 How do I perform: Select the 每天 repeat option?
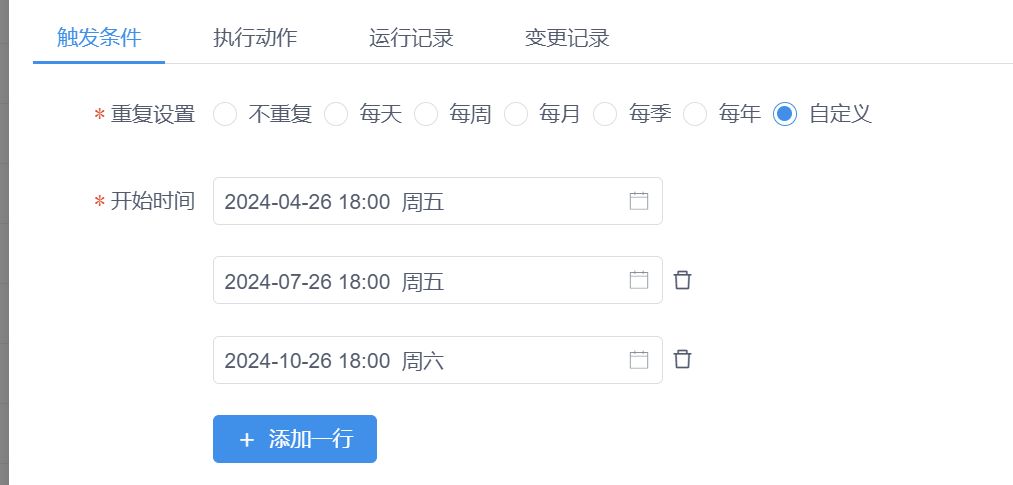pyautogui.click(x=336, y=114)
